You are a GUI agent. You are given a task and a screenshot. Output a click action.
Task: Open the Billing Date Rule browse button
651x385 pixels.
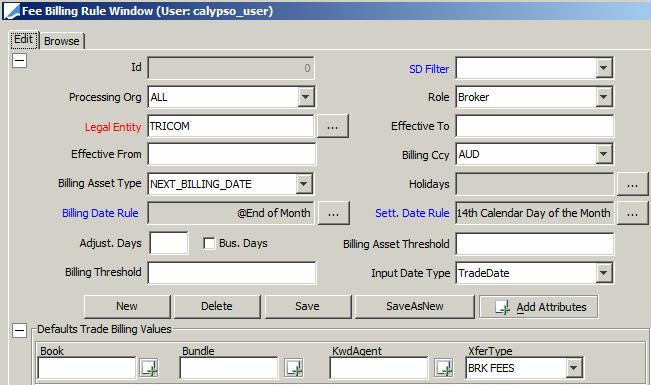coord(333,213)
